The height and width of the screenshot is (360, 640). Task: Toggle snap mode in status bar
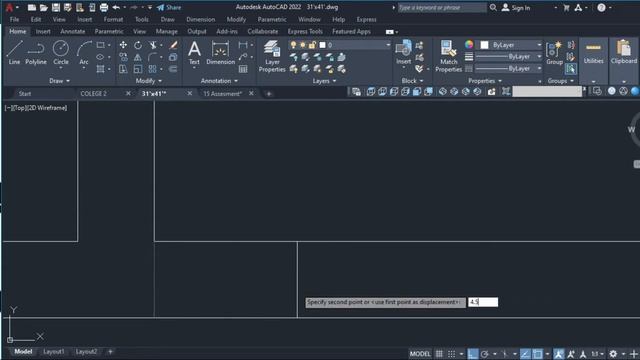coord(451,354)
